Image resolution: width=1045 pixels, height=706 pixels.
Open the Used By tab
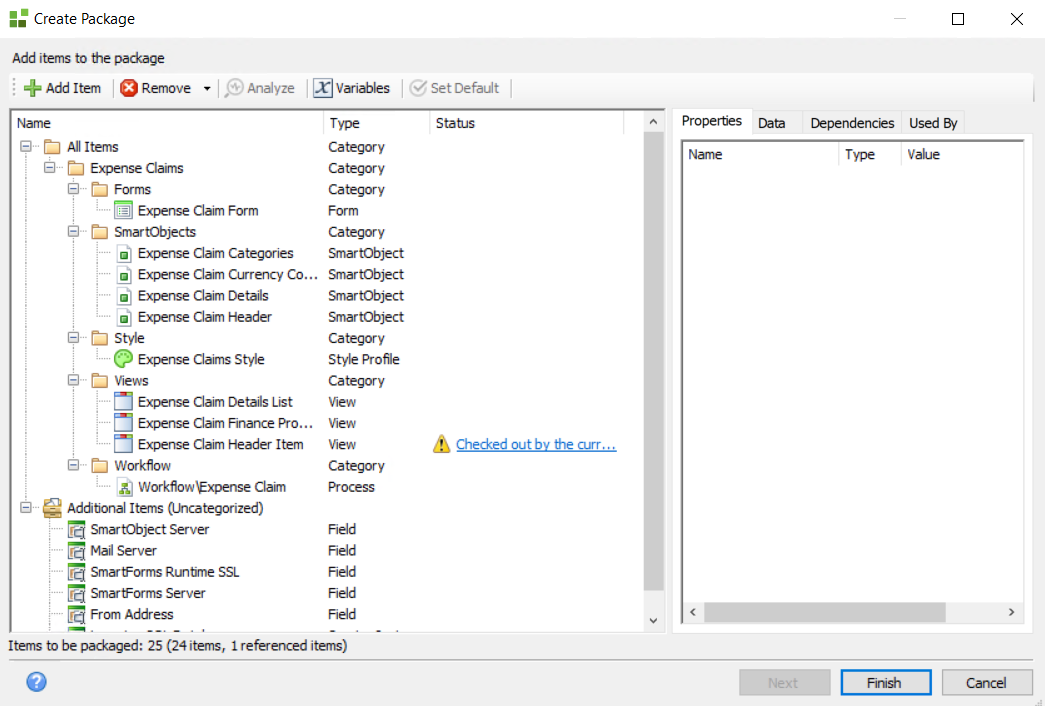click(932, 123)
